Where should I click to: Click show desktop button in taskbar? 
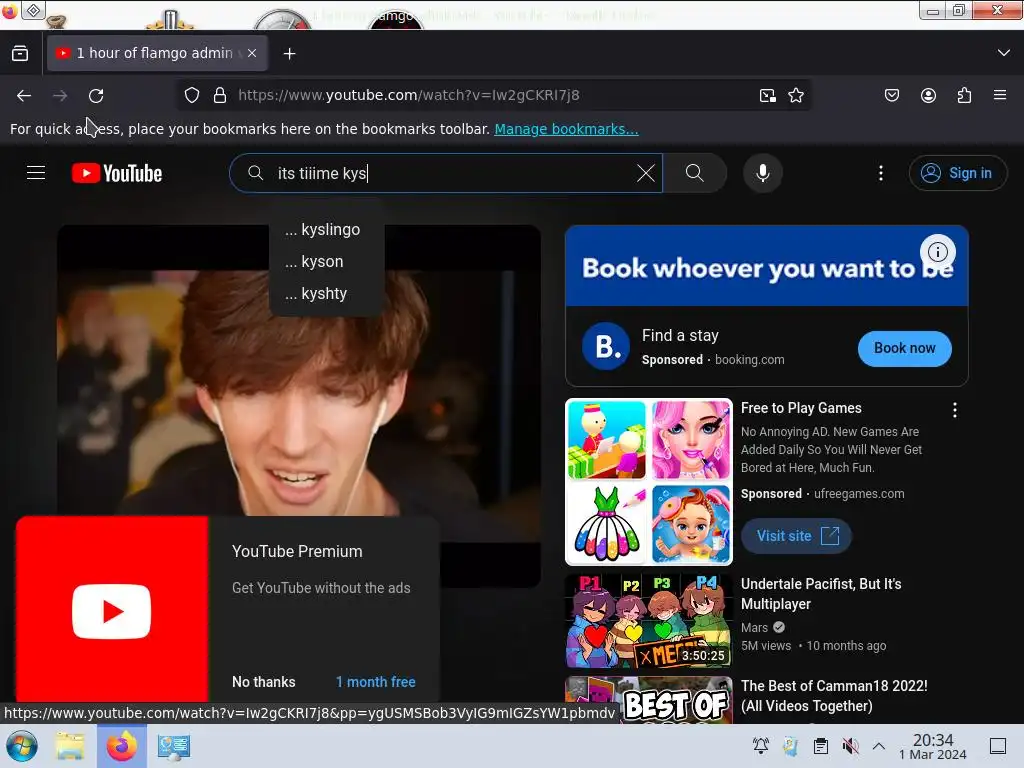[x=997, y=746]
